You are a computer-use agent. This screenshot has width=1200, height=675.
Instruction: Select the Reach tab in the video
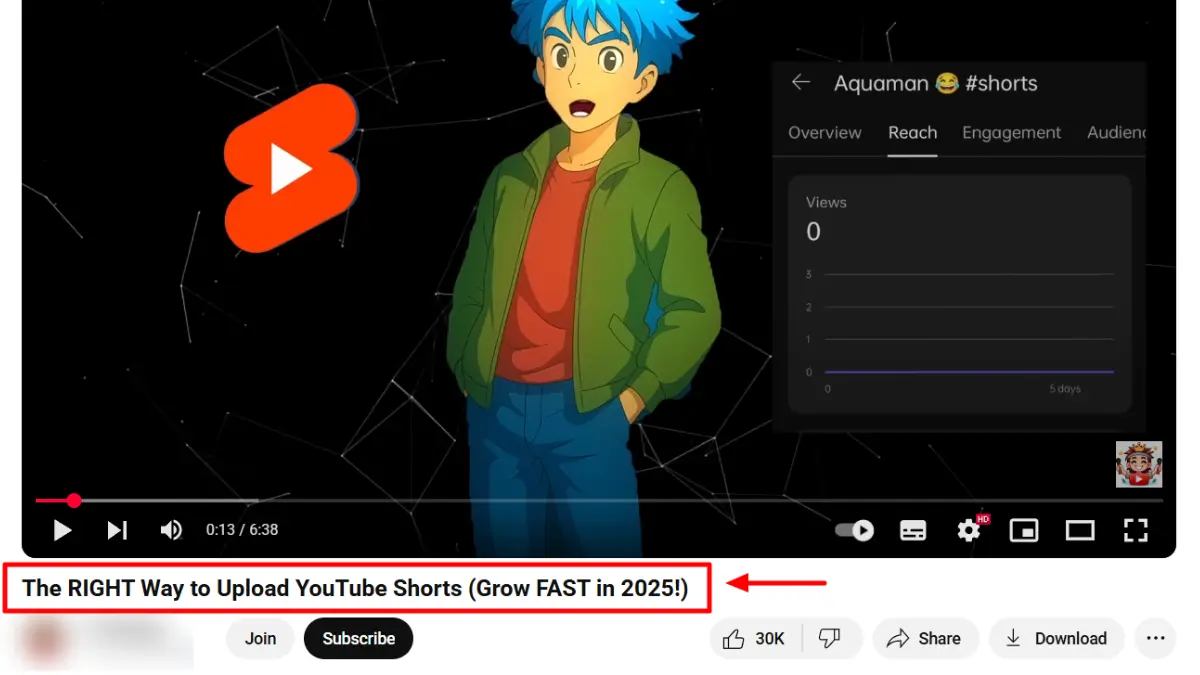click(913, 132)
